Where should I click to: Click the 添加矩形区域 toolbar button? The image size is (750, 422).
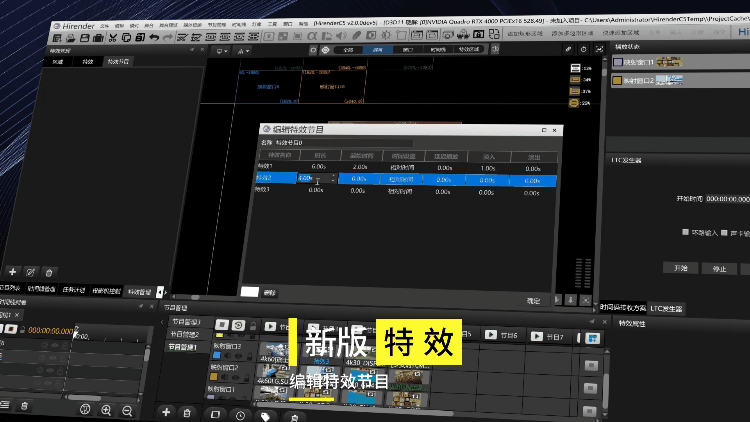click(525, 33)
